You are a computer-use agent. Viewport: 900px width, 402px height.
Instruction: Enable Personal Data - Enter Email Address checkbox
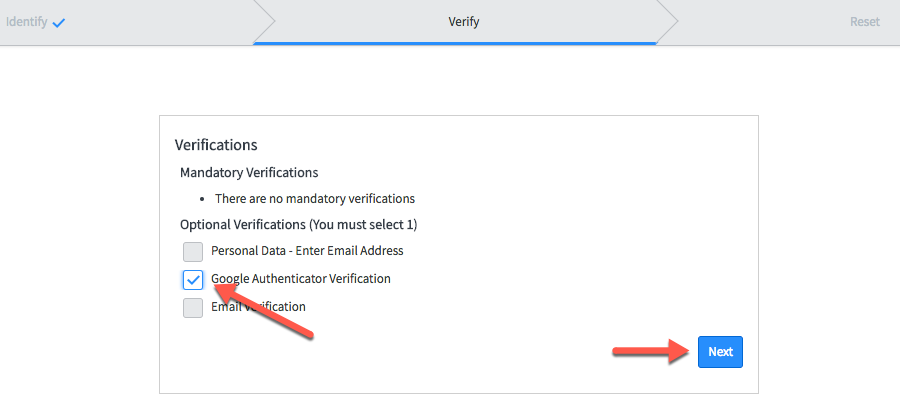click(193, 251)
